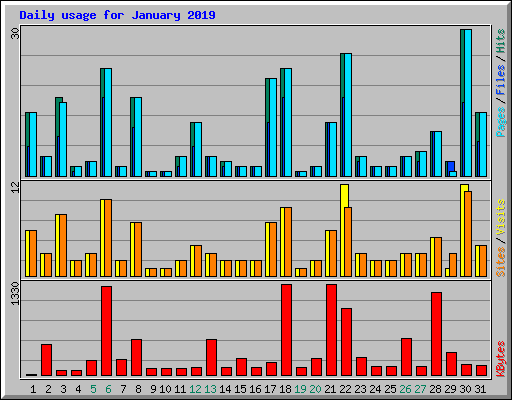Click the day 8 visits bar
512x400 pixels.
coord(132,249)
